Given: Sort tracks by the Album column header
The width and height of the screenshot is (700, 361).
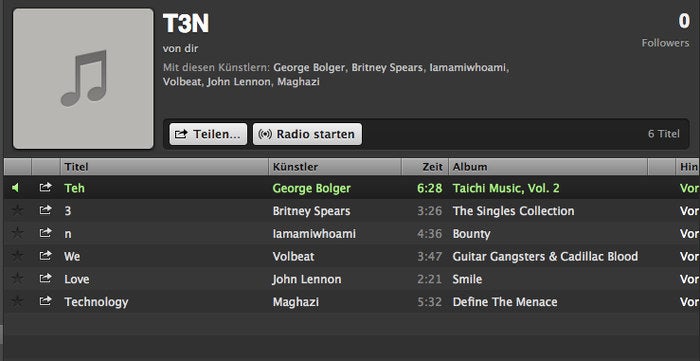Looking at the screenshot, I should click(x=548, y=167).
